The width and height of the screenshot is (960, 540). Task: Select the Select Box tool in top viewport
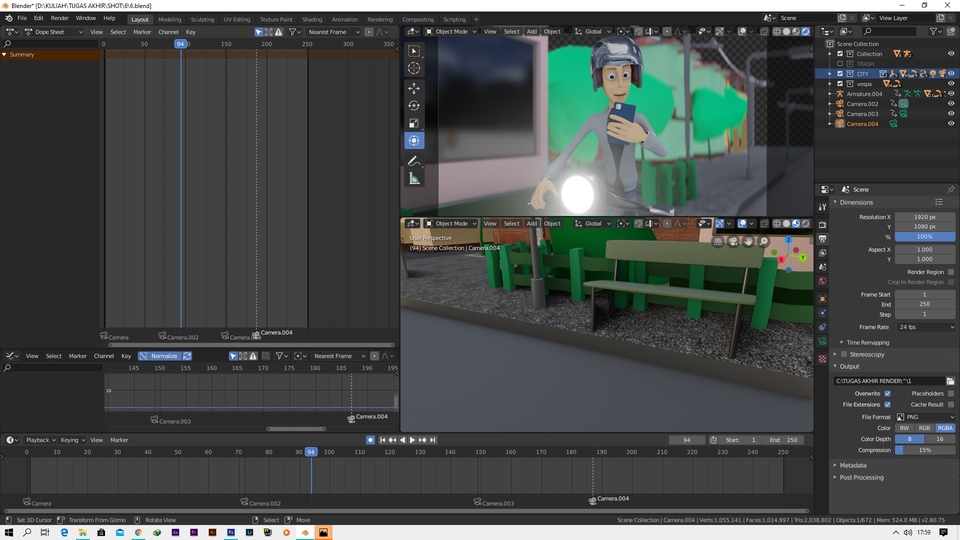pos(414,51)
